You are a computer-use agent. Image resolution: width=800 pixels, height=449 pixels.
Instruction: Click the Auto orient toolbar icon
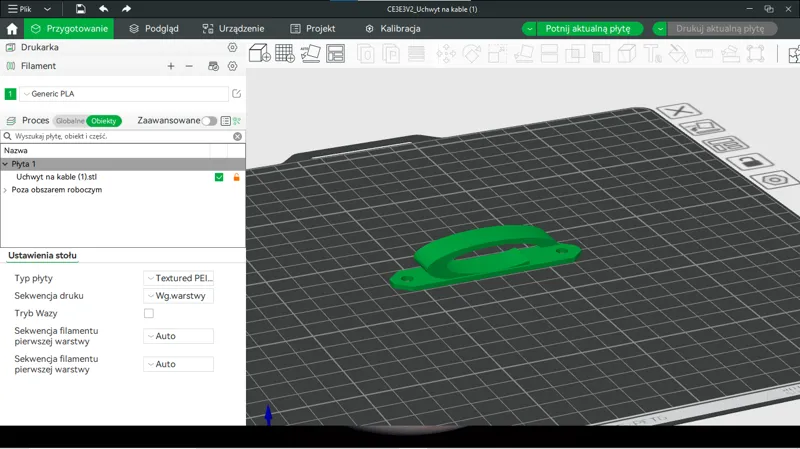pyautogui.click(x=310, y=53)
